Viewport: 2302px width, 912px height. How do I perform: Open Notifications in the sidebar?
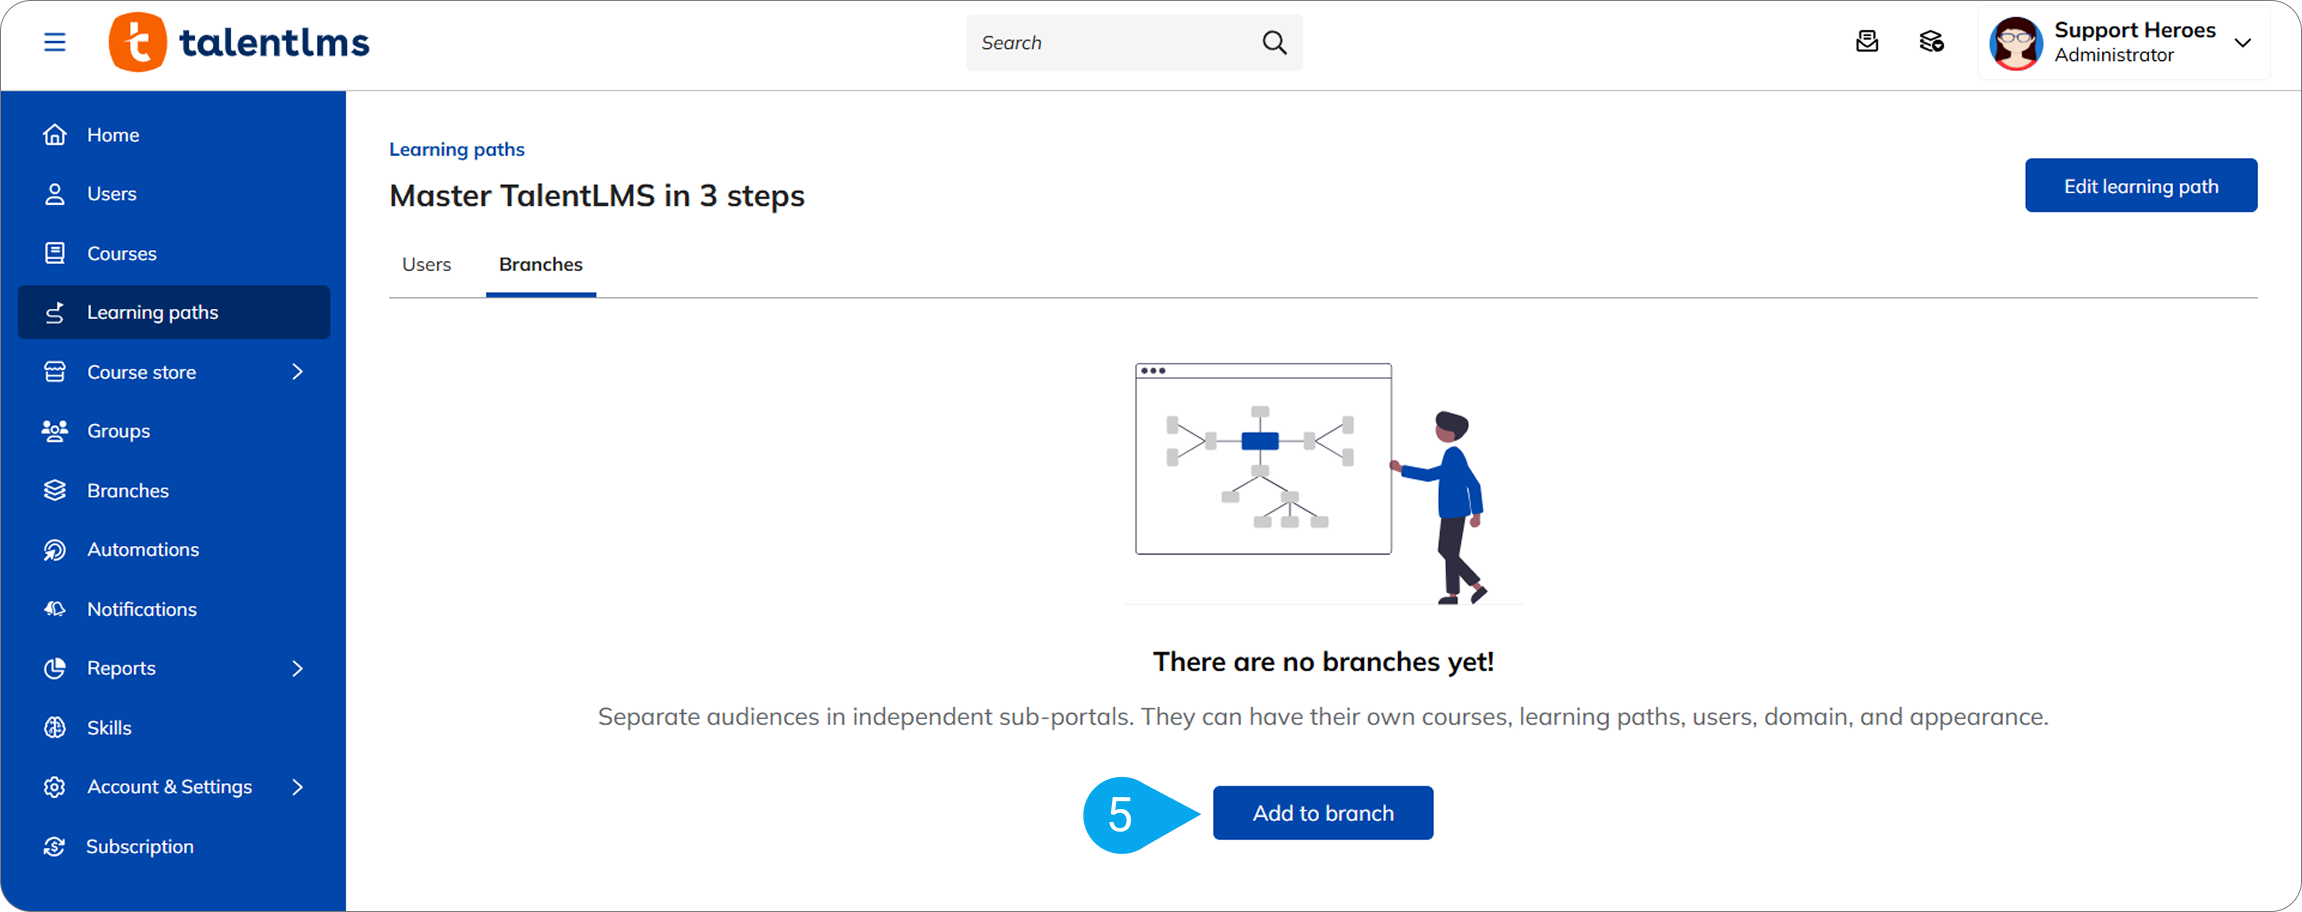click(141, 609)
